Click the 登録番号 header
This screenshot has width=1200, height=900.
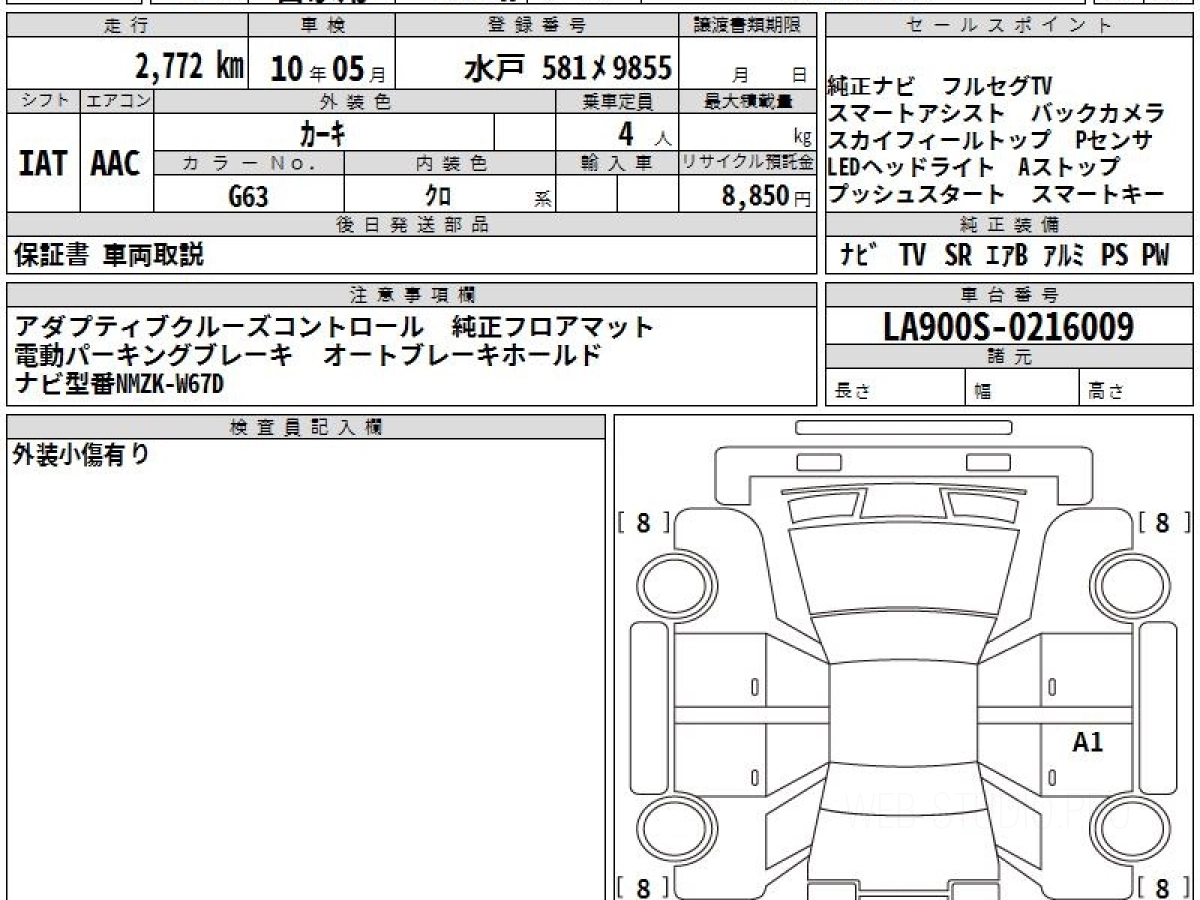[537, 26]
